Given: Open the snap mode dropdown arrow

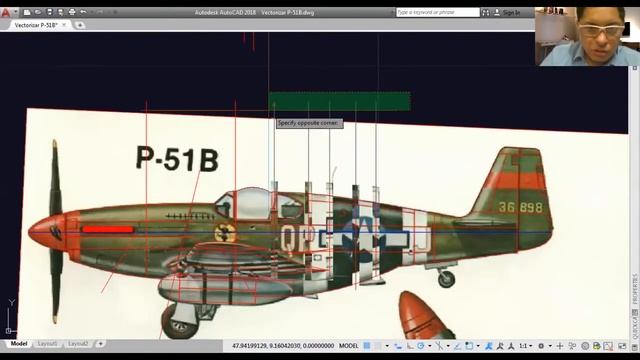Looking at the screenshot, I should tap(387, 346).
